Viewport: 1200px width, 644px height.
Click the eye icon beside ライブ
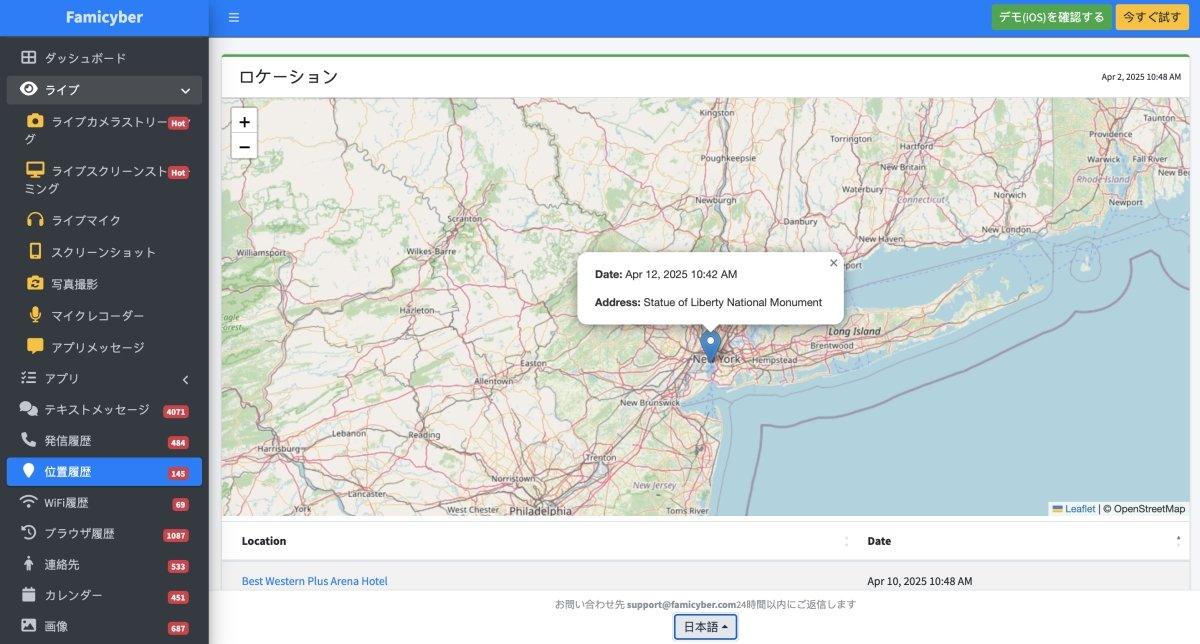29,89
